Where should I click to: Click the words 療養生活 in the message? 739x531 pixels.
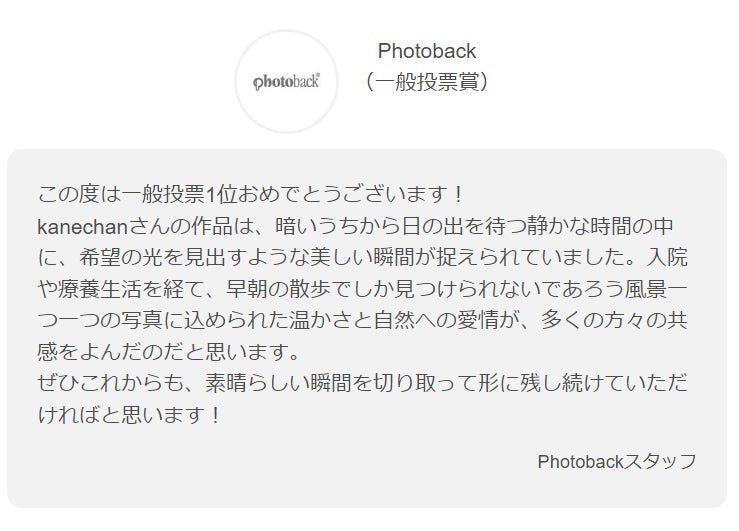click(100, 289)
